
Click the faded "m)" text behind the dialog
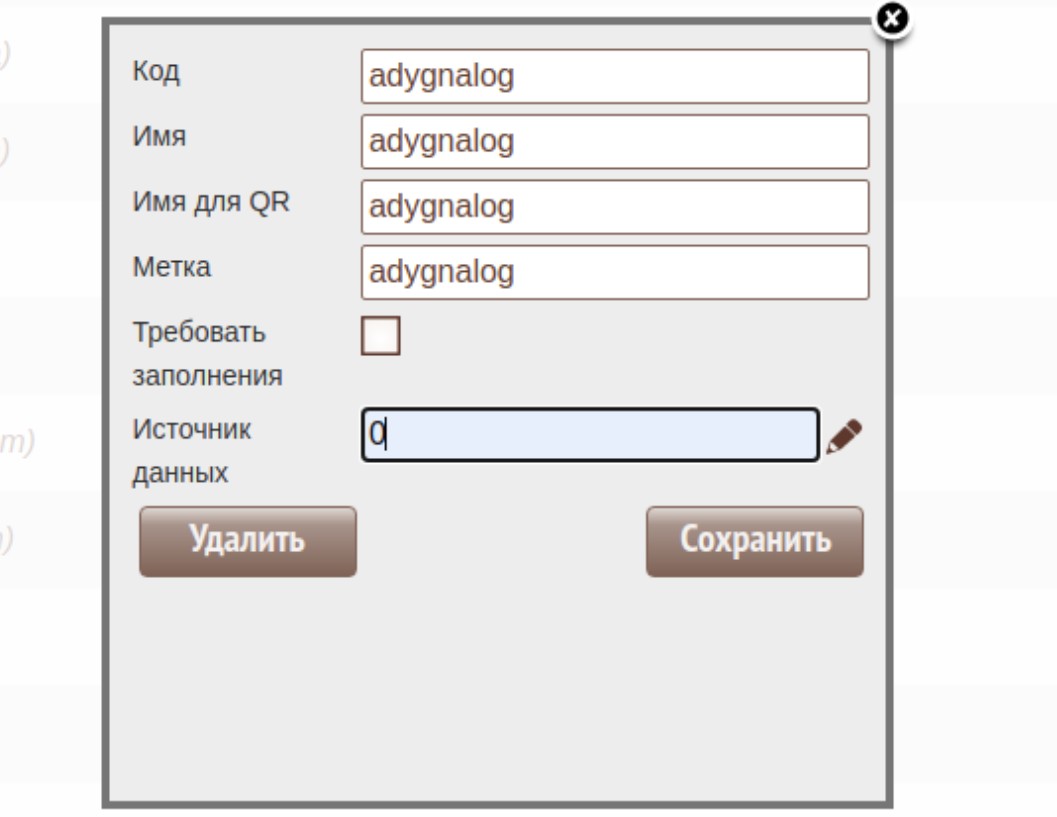coord(18,443)
